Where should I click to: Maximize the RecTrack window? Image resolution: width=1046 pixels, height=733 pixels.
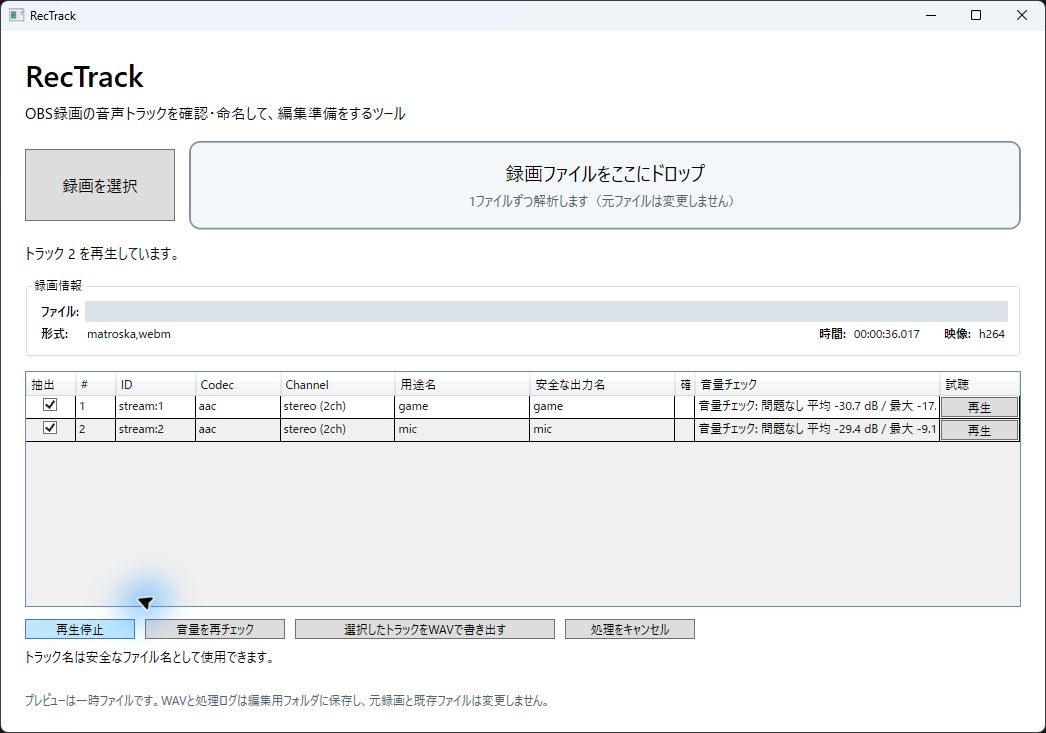coord(976,15)
